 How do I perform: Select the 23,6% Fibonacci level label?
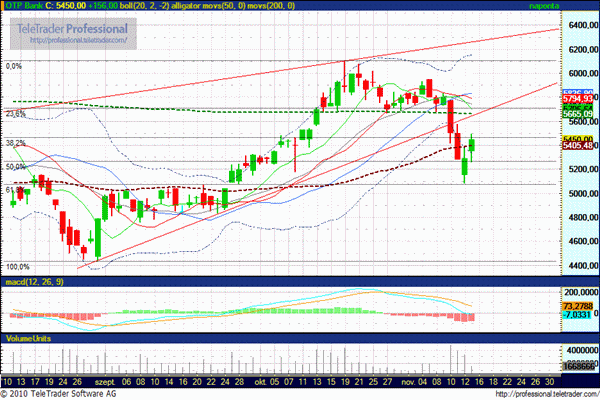tap(15, 114)
